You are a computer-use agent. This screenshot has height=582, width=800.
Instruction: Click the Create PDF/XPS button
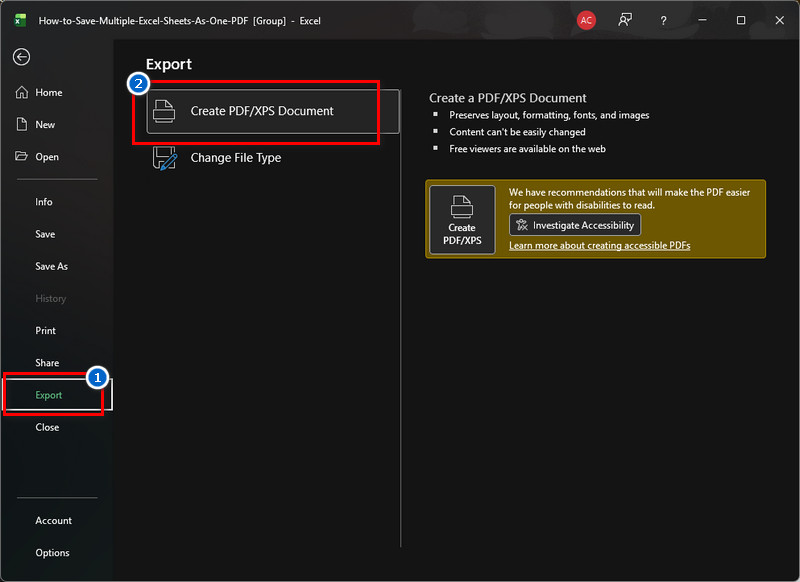click(x=462, y=219)
